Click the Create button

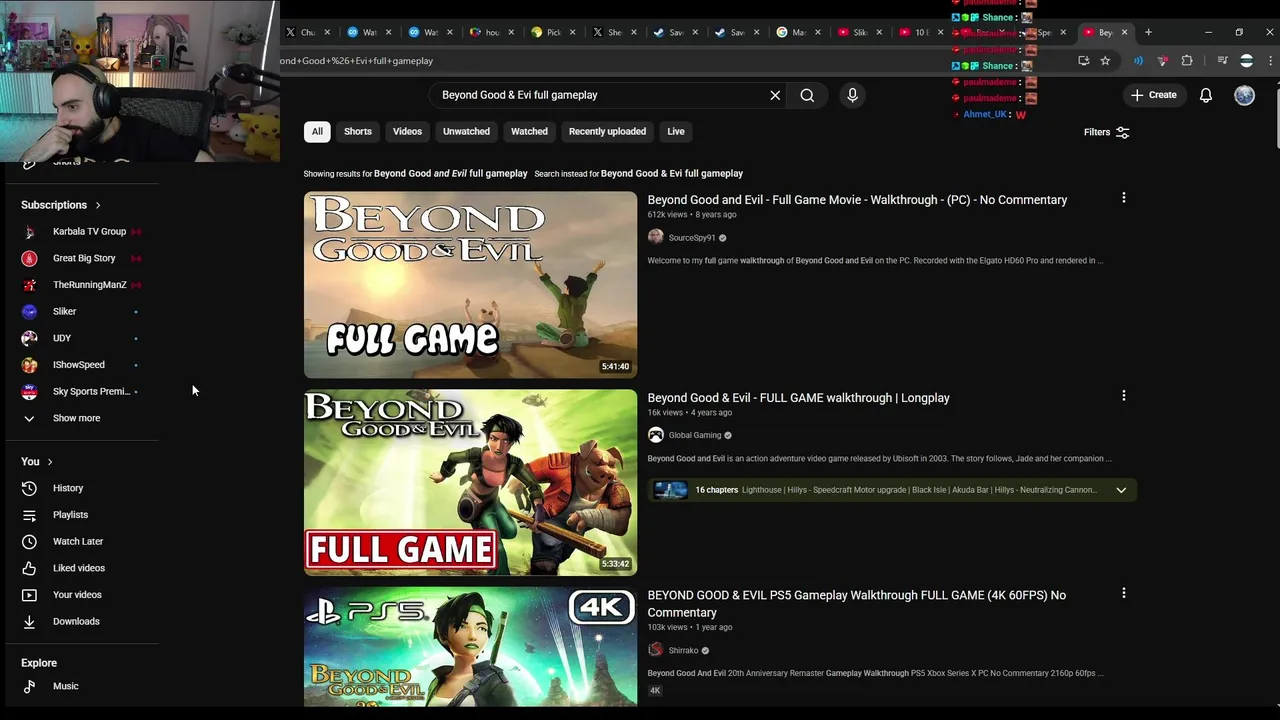1153,95
